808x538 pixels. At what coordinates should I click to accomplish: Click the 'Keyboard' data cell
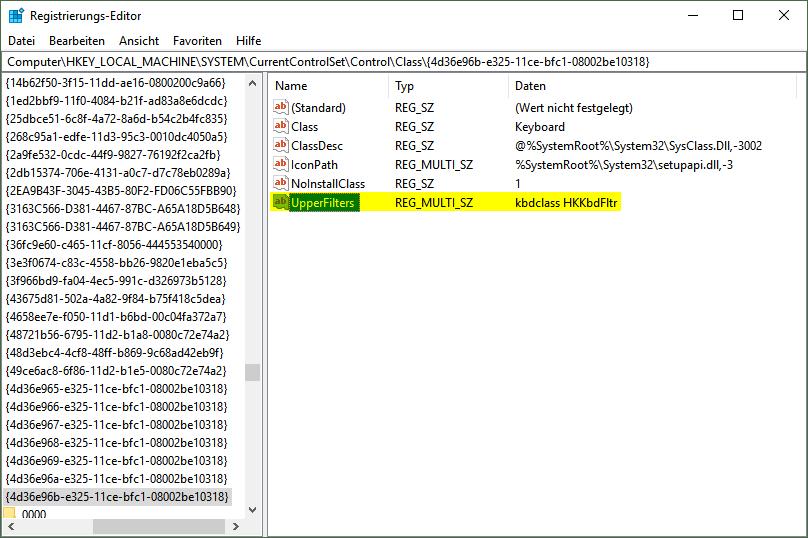pyautogui.click(x=540, y=127)
